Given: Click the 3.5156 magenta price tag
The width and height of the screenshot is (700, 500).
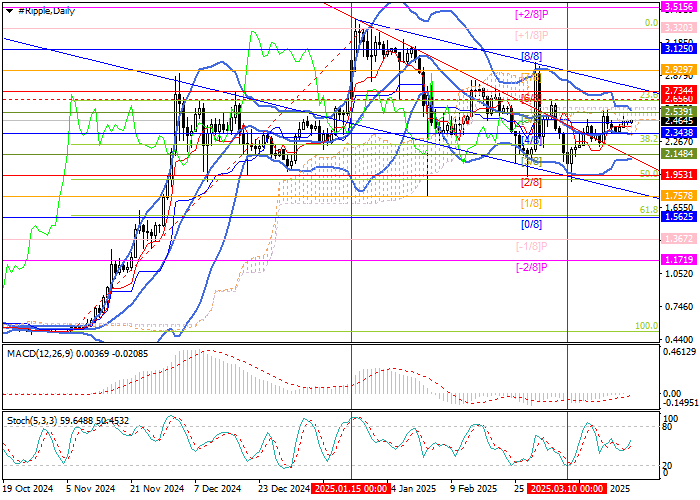Looking at the screenshot, I should (x=678, y=6).
